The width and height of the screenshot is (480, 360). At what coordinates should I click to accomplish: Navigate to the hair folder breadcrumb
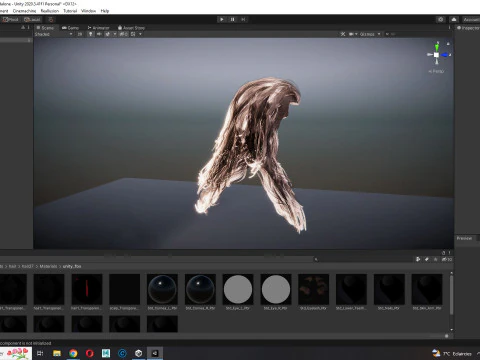click(12, 266)
